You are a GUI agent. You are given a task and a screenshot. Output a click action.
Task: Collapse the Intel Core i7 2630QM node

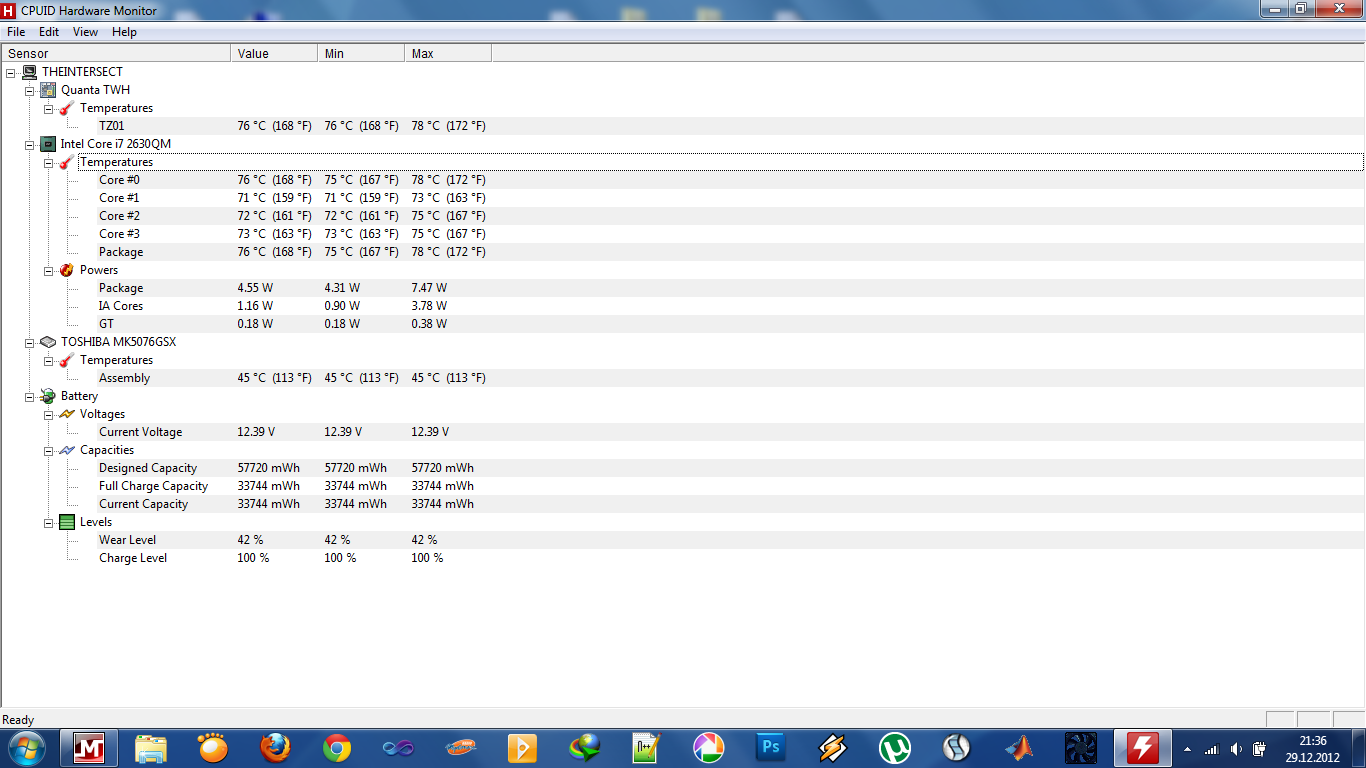coord(29,144)
